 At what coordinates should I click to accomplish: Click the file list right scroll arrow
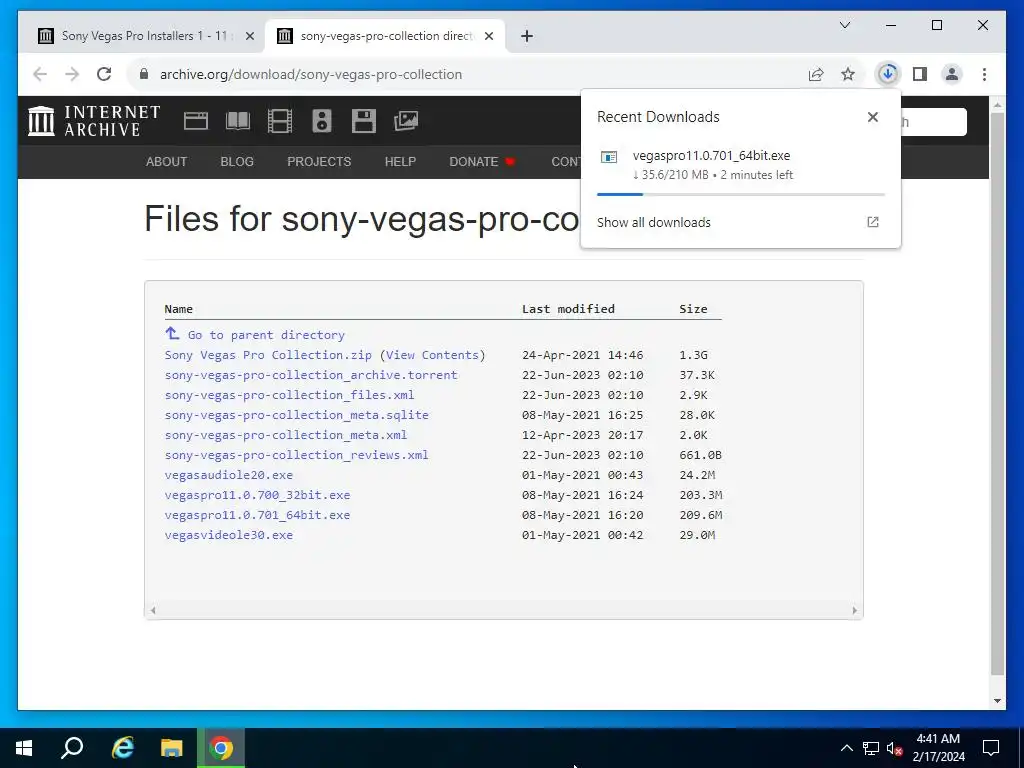tap(854, 611)
